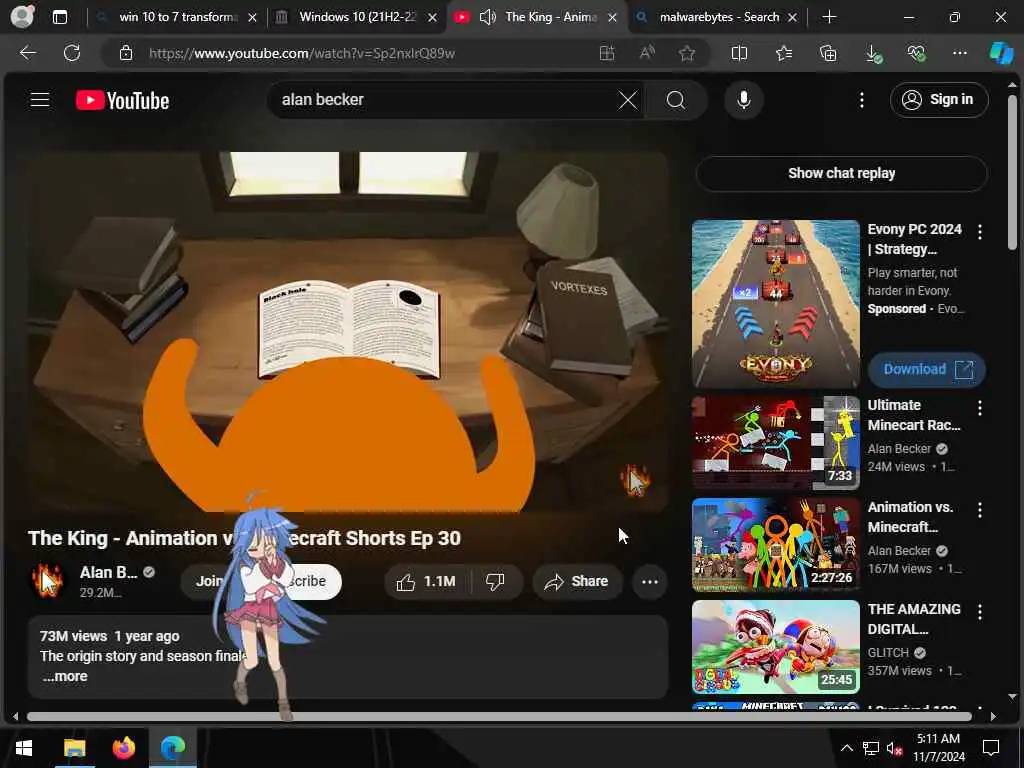Open the YouTube hamburger guide menu

(x=40, y=100)
